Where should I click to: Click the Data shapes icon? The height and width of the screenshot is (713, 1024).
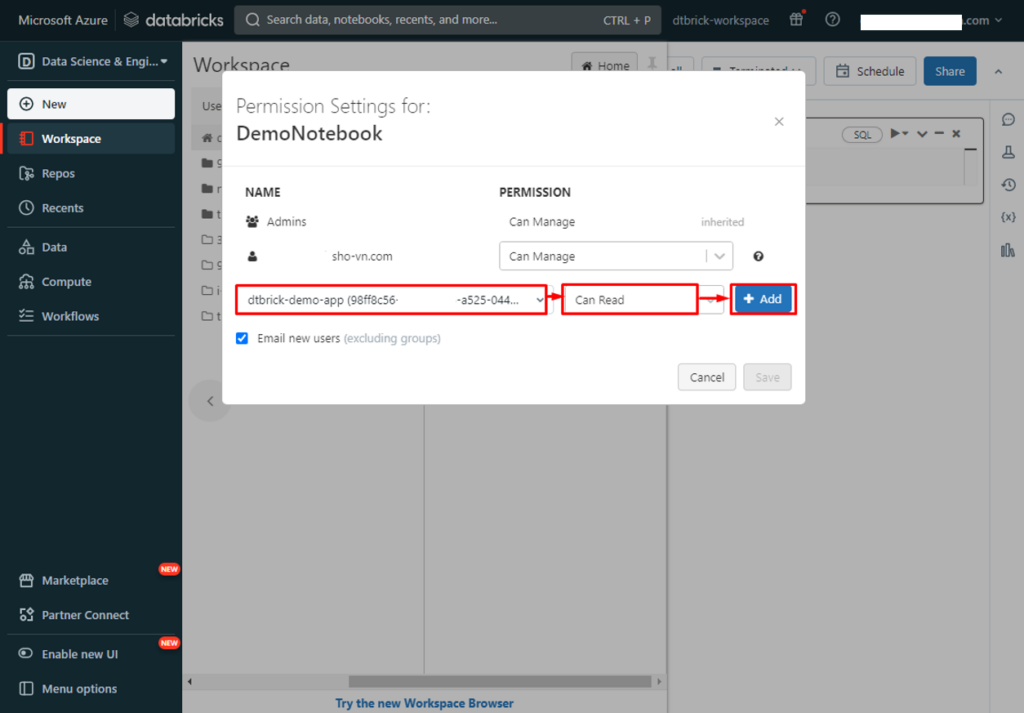26,247
